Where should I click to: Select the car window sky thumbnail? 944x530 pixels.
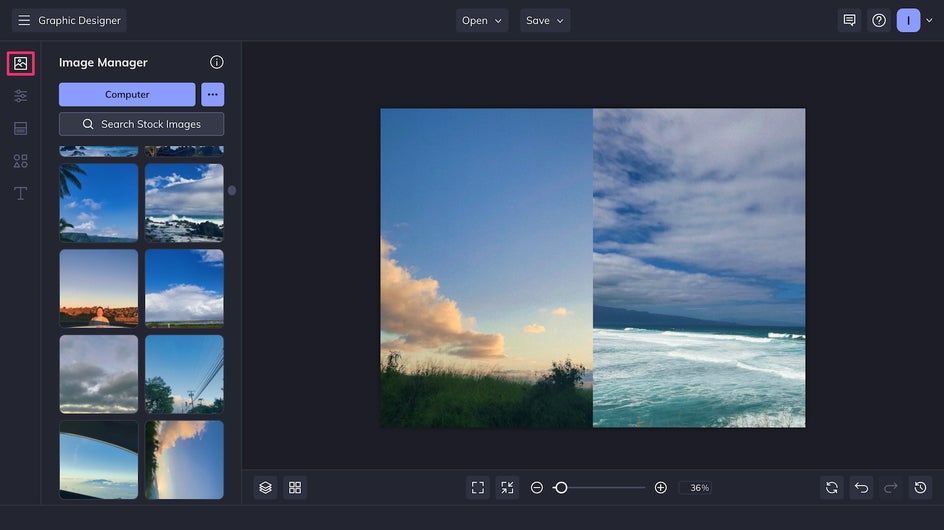tap(99, 460)
